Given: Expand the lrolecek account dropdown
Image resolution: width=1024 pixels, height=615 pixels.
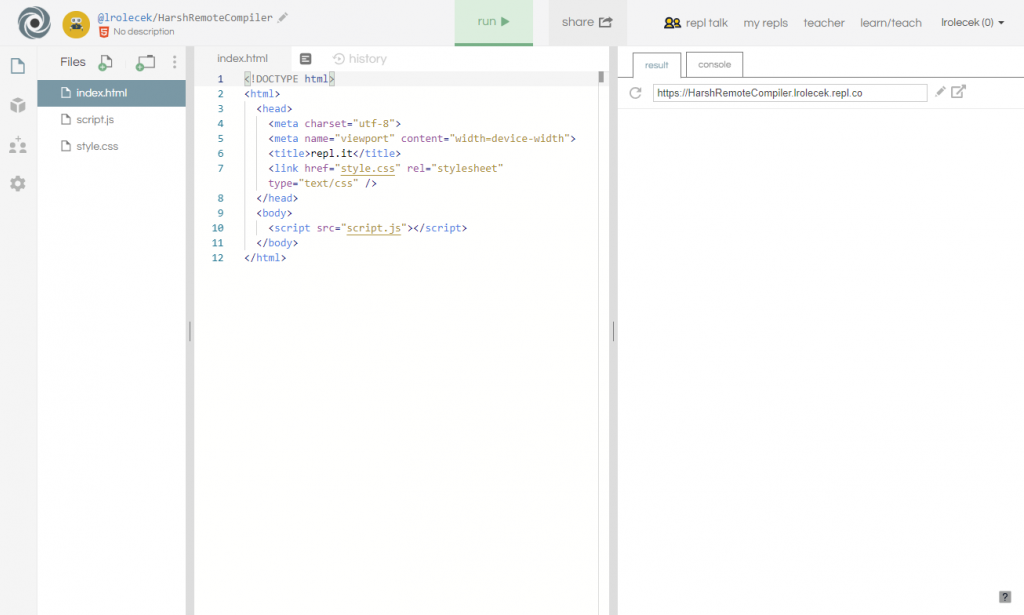Looking at the screenshot, I should pyautogui.click(x=972, y=22).
